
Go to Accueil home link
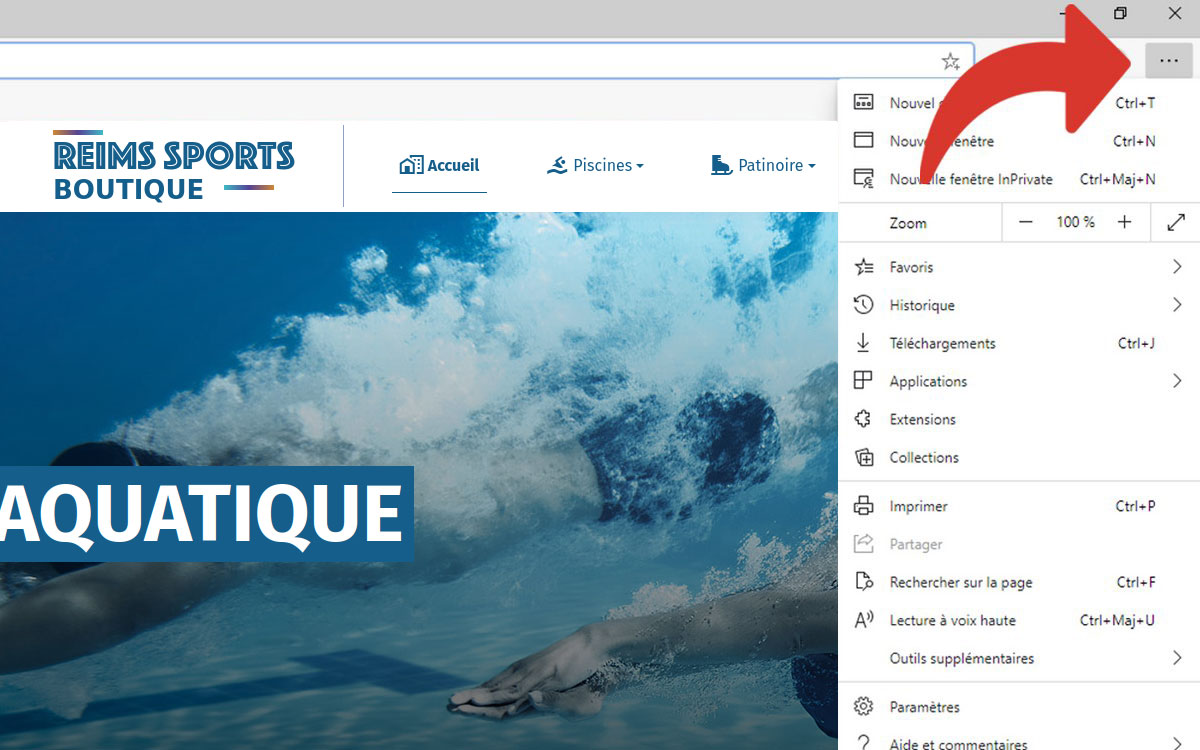click(x=440, y=166)
